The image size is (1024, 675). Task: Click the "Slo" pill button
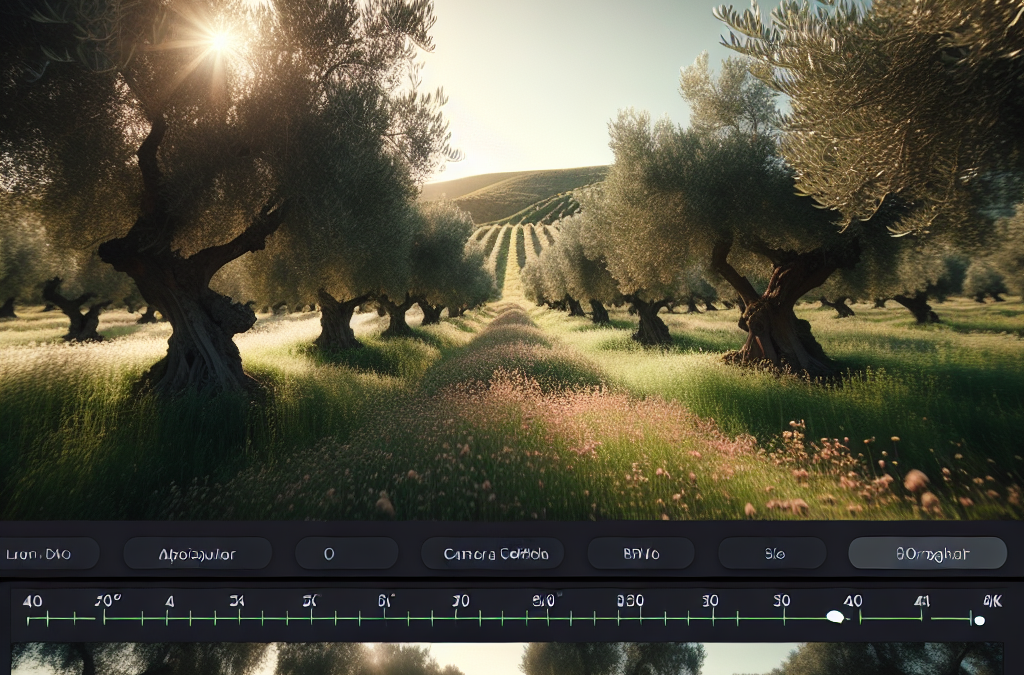(x=772, y=554)
